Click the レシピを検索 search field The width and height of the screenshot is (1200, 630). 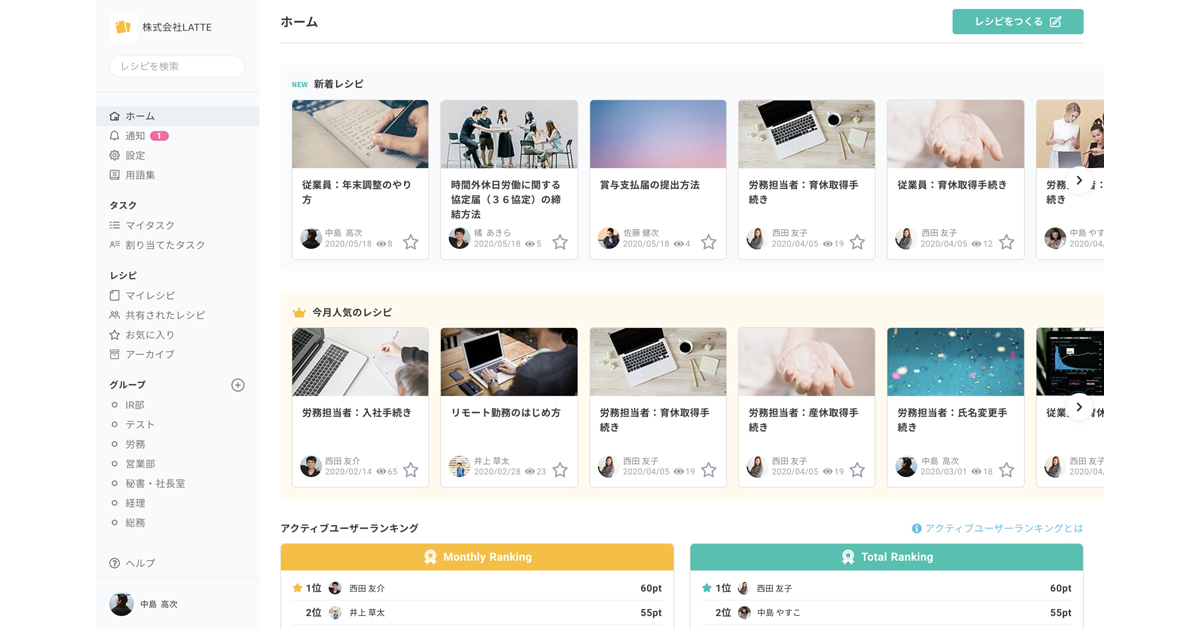[177, 65]
